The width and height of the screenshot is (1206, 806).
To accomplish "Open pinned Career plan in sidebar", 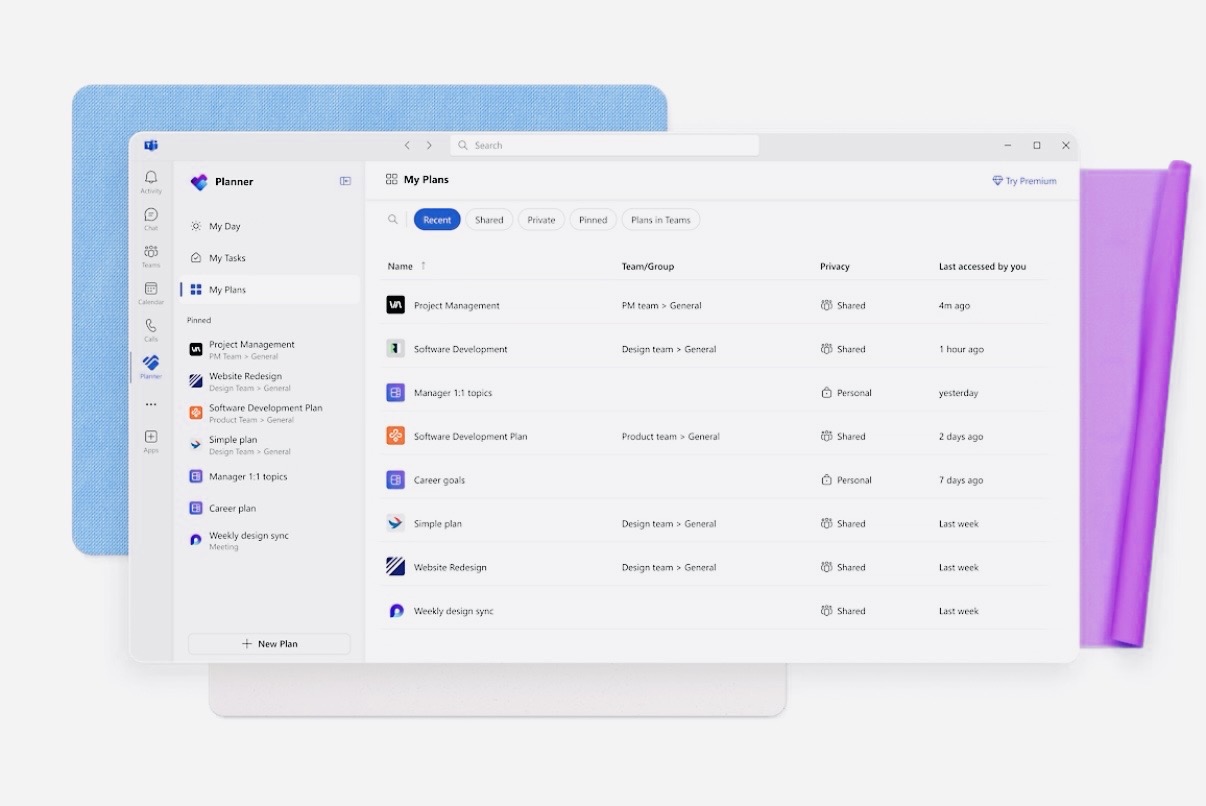I will (269, 508).
